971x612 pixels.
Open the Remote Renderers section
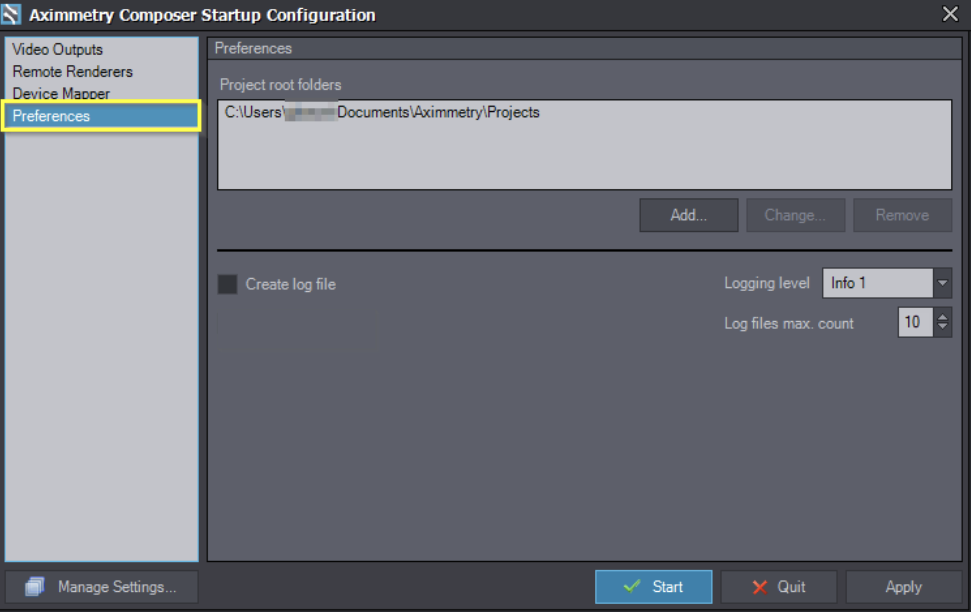pyautogui.click(x=72, y=71)
